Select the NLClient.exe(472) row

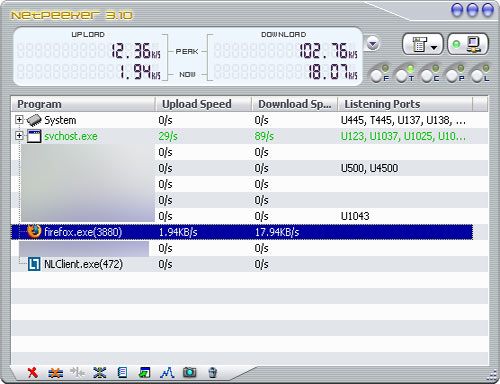pos(250,264)
